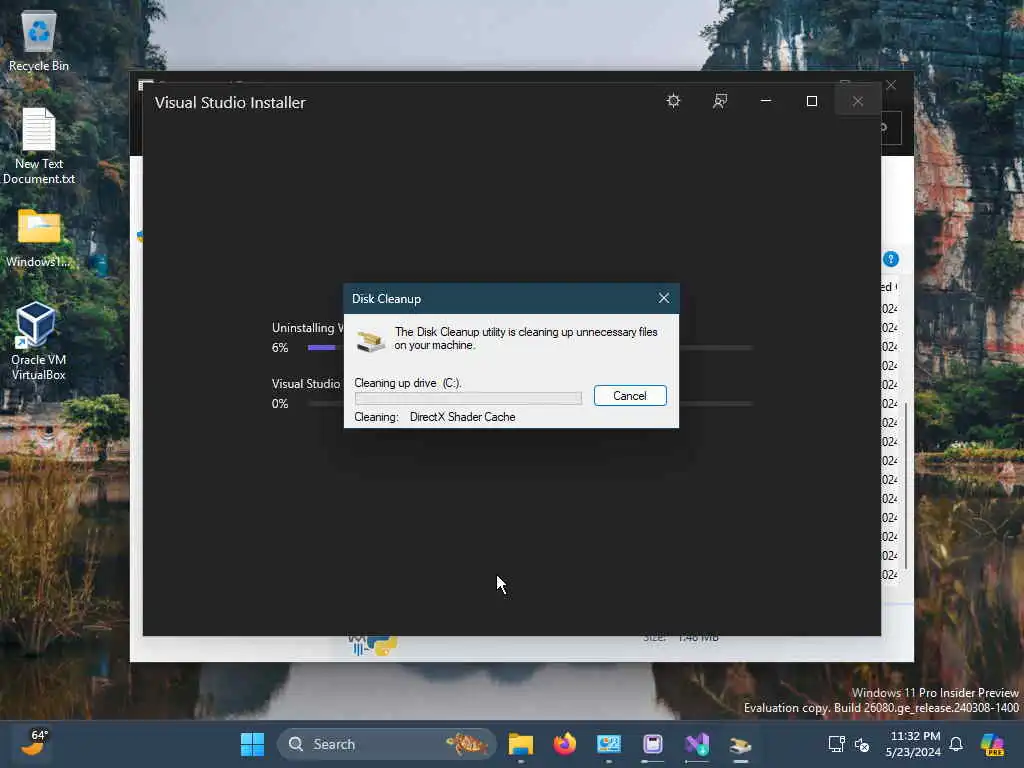This screenshot has height=768, width=1024.
Task: Open File Explorer from the taskbar
Action: (521, 744)
